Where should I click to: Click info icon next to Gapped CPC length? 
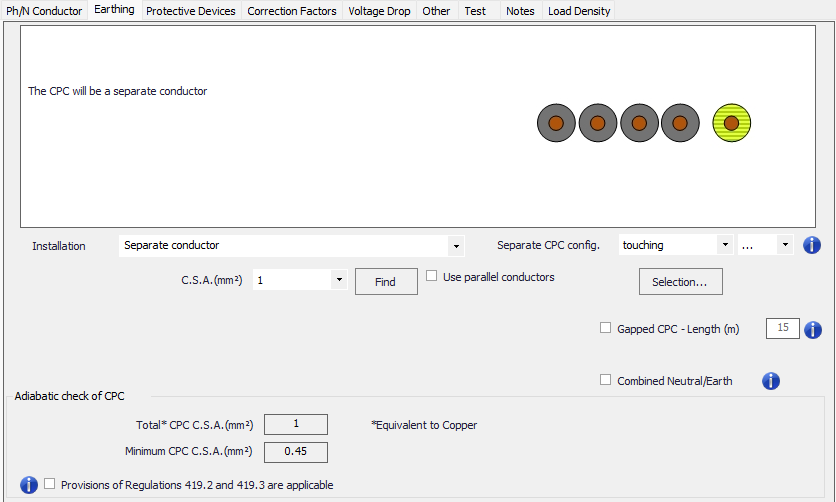812,329
